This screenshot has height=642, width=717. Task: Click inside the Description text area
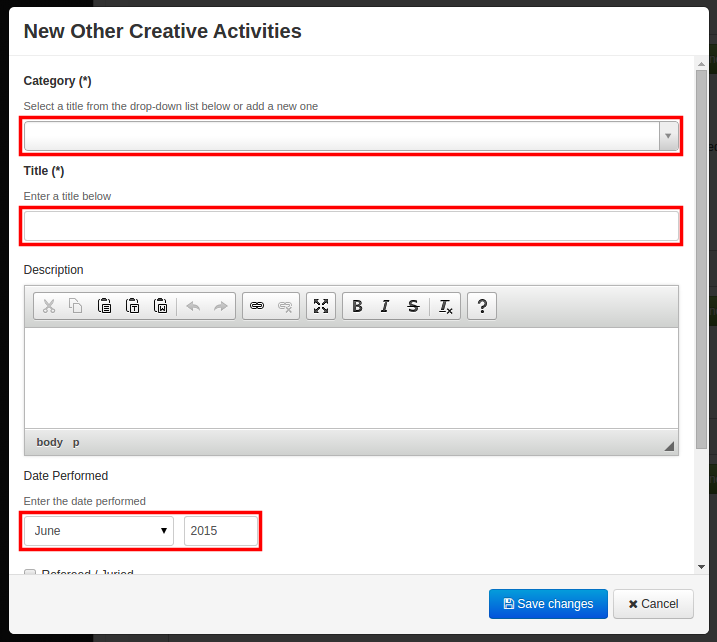click(351, 378)
